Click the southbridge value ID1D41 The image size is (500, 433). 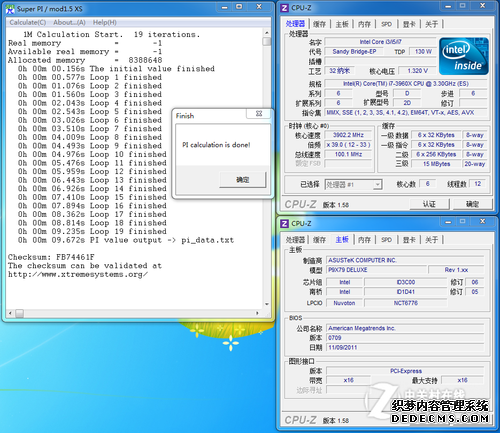[405, 292]
